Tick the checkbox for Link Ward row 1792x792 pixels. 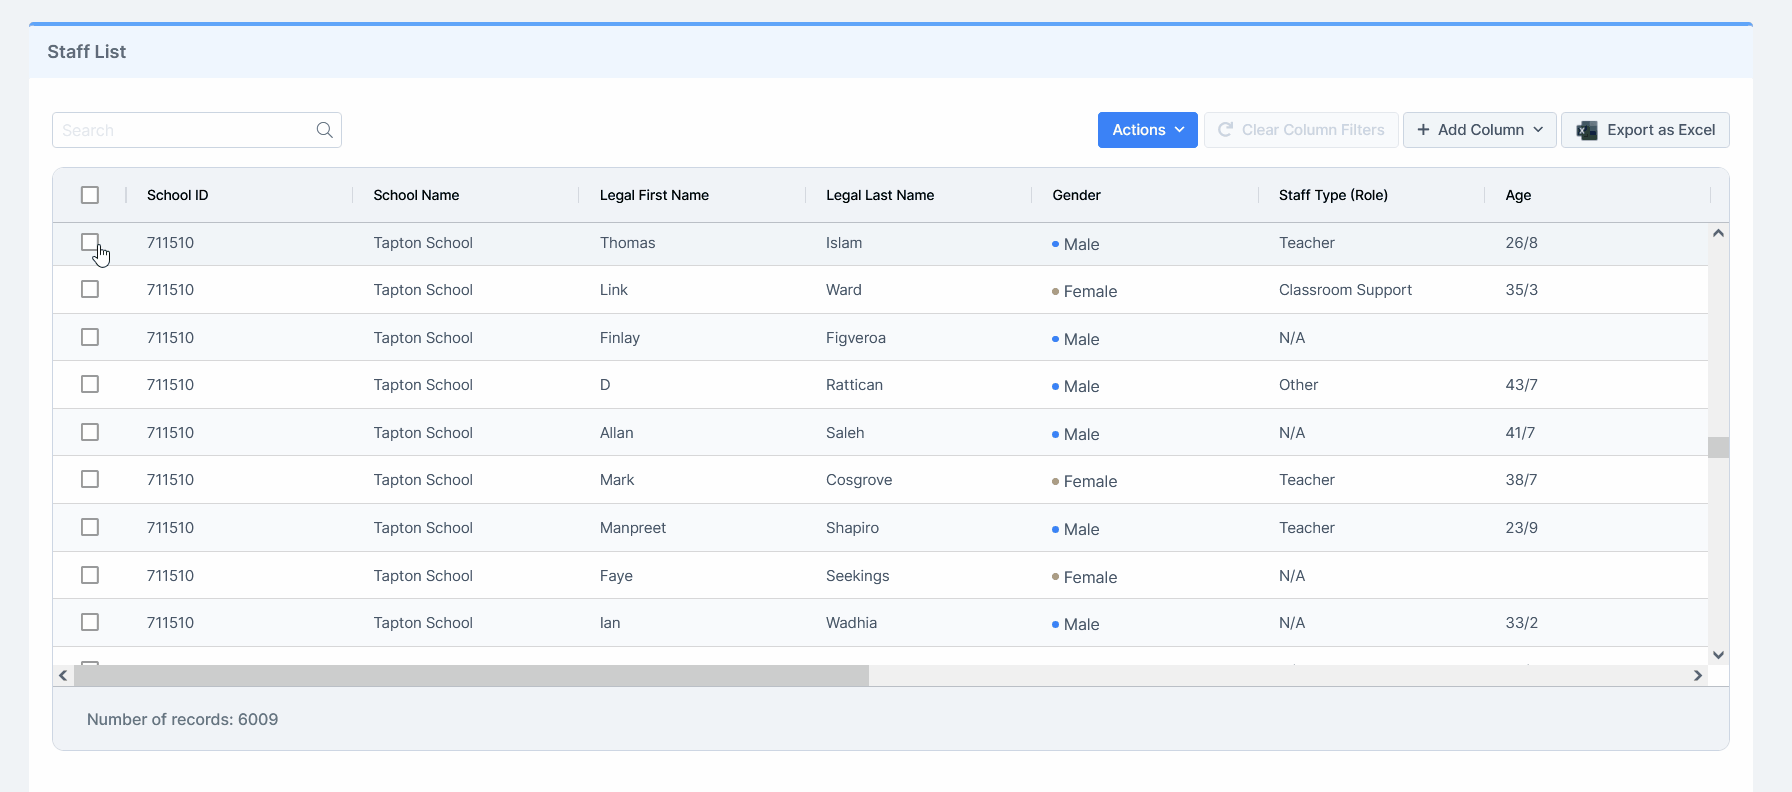tap(90, 290)
